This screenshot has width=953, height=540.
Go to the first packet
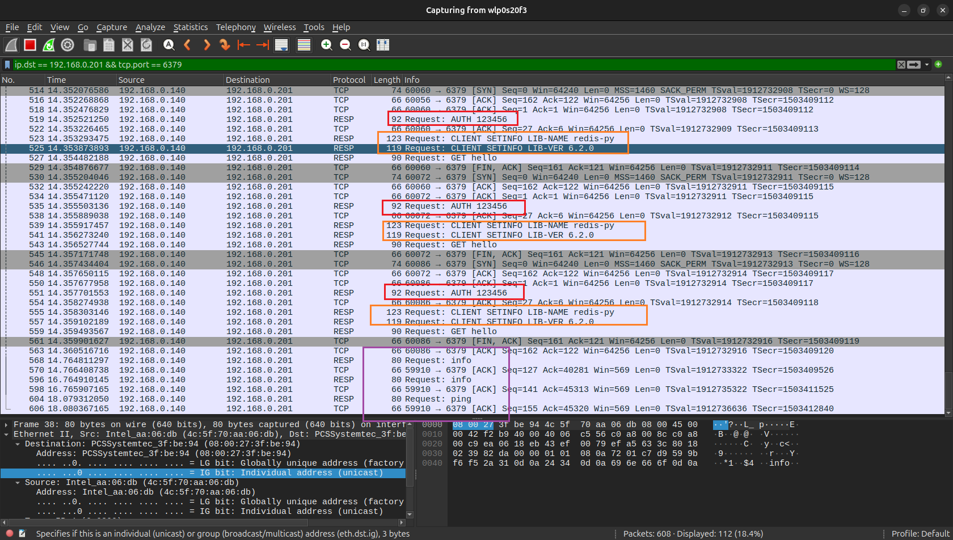tap(244, 45)
